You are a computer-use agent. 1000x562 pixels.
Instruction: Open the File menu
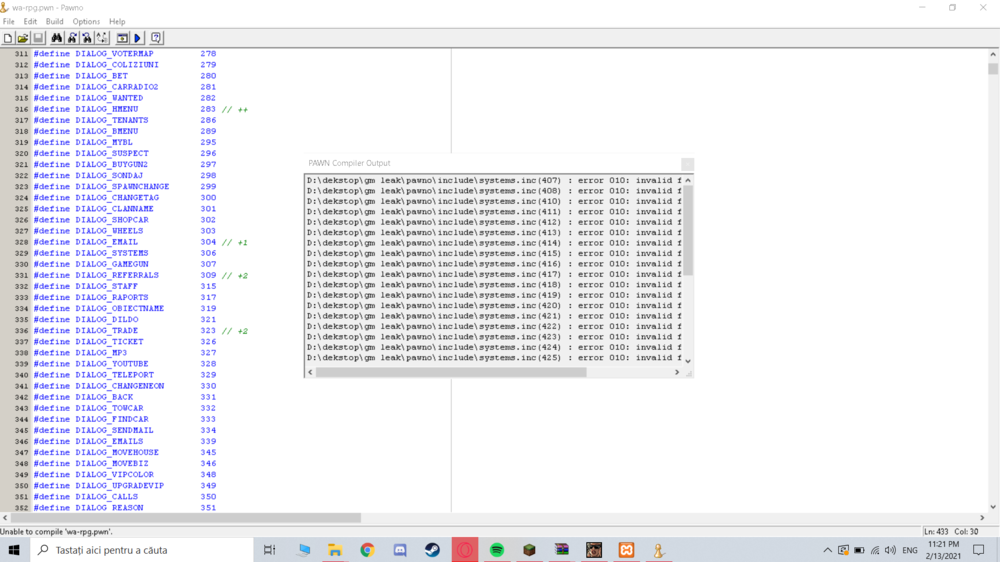click(x=9, y=22)
